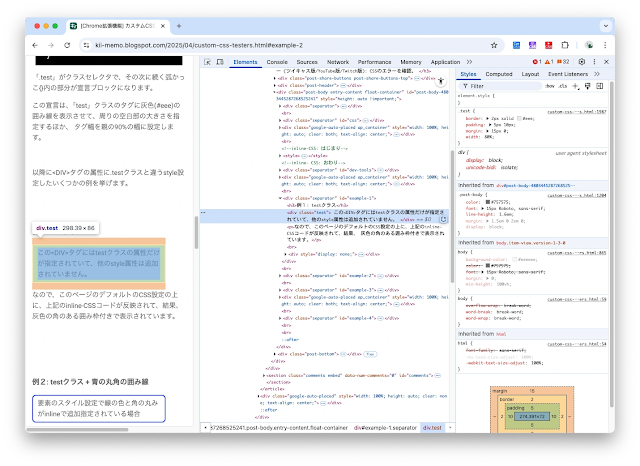This screenshot has height=466, width=640.
Task: View site information icon in address bar
Action: 86,45
